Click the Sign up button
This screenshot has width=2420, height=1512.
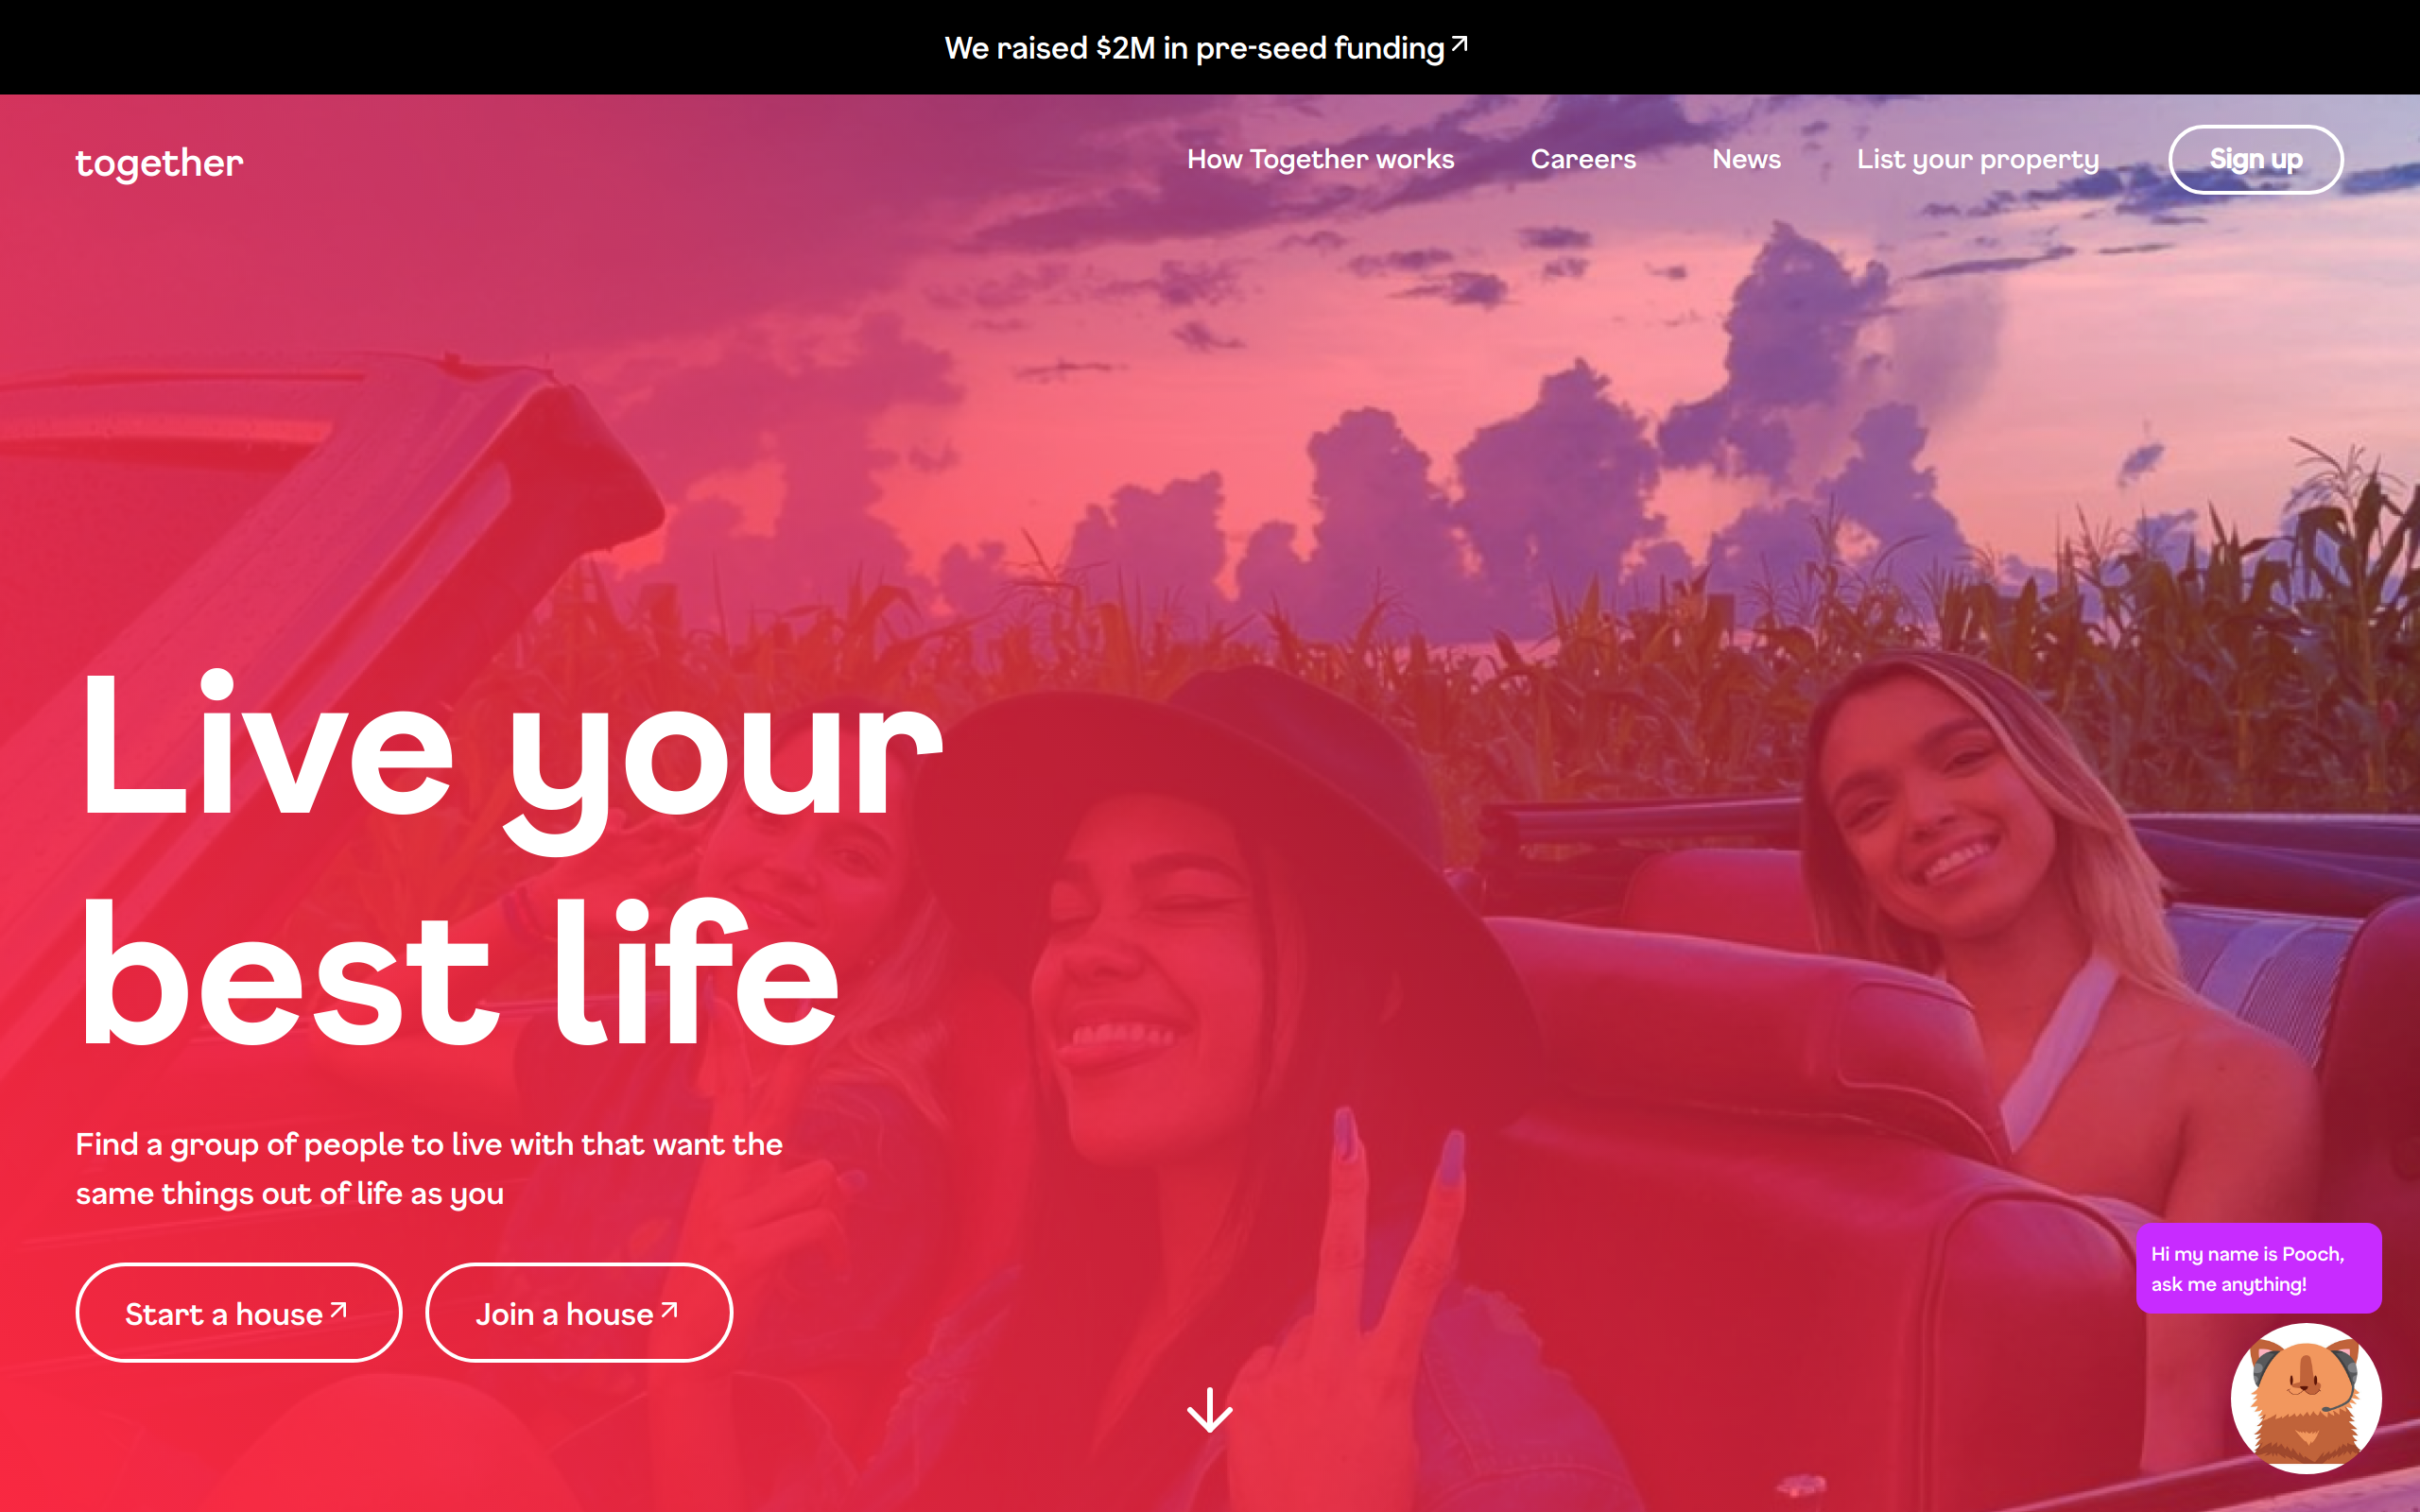[2256, 159]
